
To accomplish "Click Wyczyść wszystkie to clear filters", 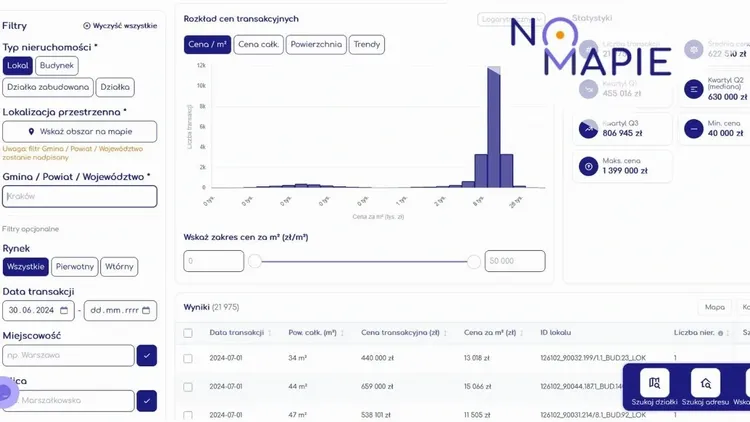I will click(x=120, y=26).
